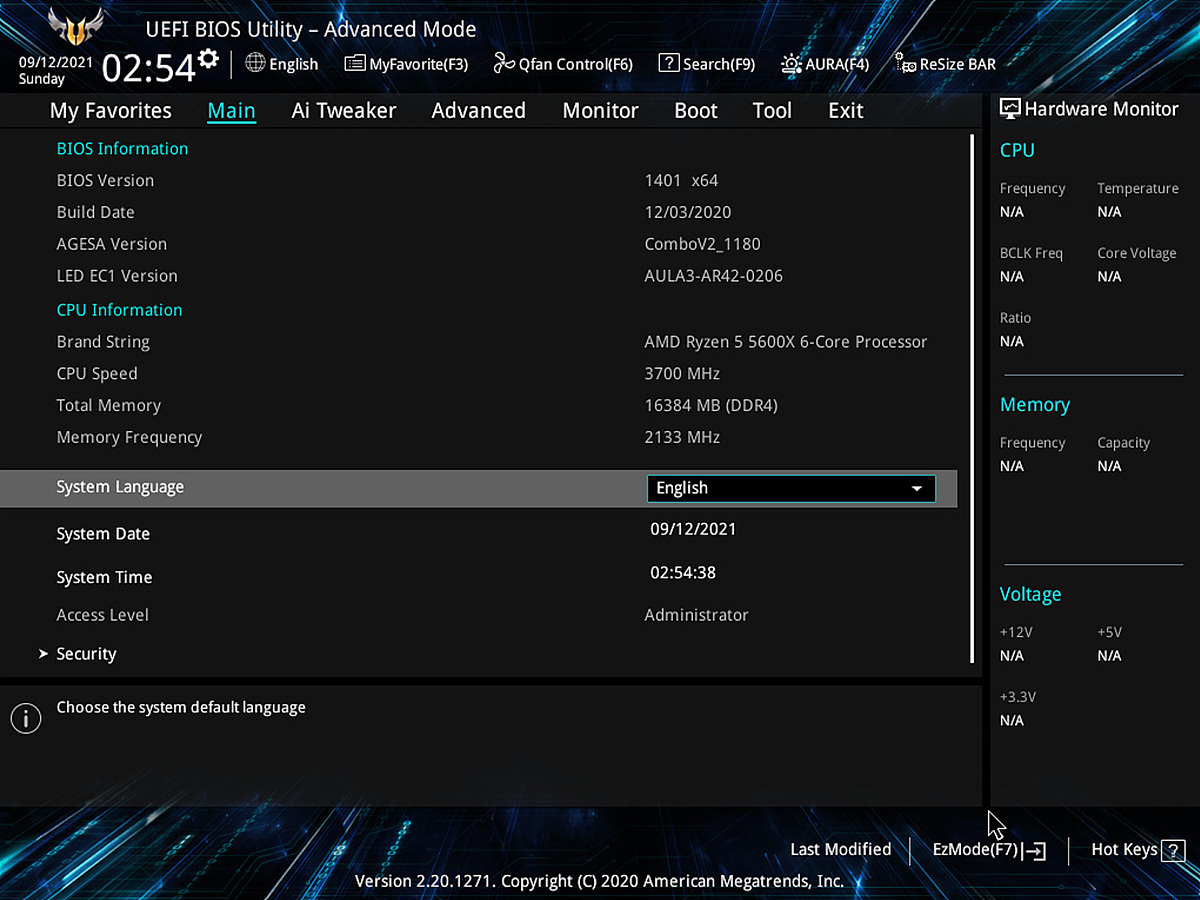Click the ReSize BAR label

(x=958, y=64)
